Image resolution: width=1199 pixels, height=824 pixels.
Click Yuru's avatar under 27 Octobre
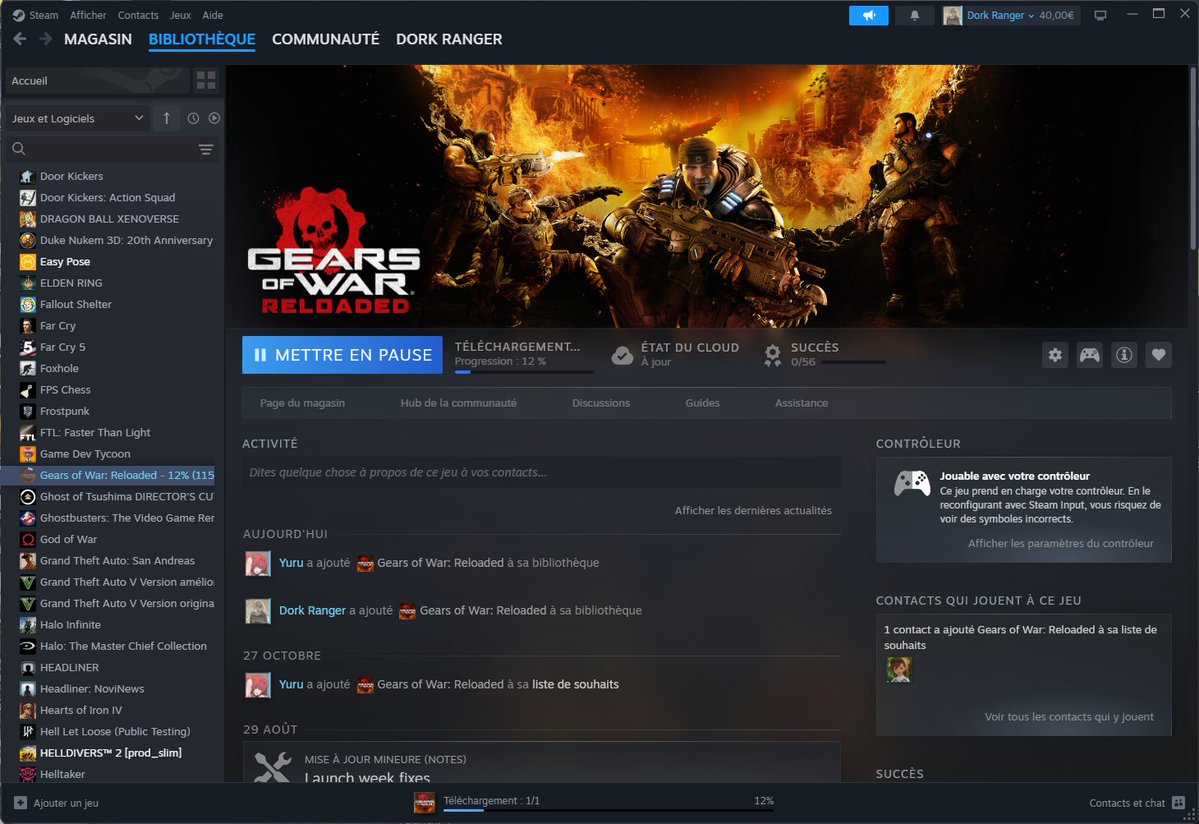(258, 685)
